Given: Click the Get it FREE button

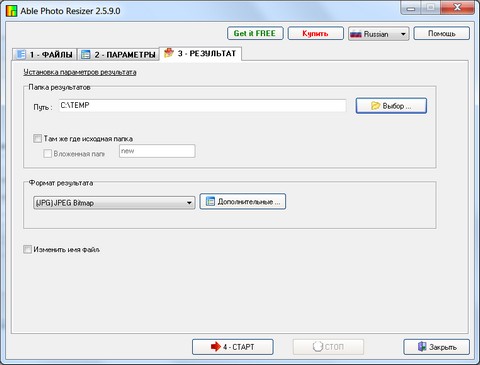Looking at the screenshot, I should 255,33.
